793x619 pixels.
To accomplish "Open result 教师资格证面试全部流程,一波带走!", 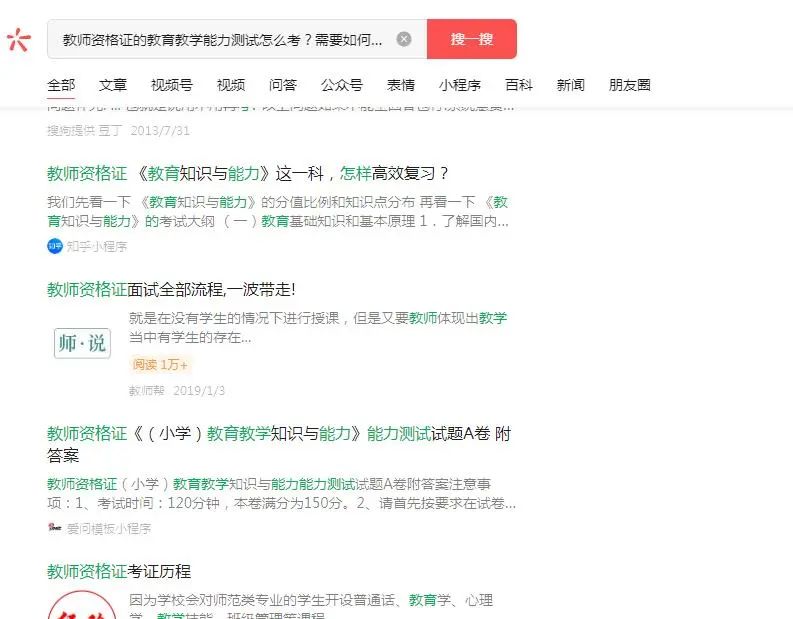I will pos(171,290).
